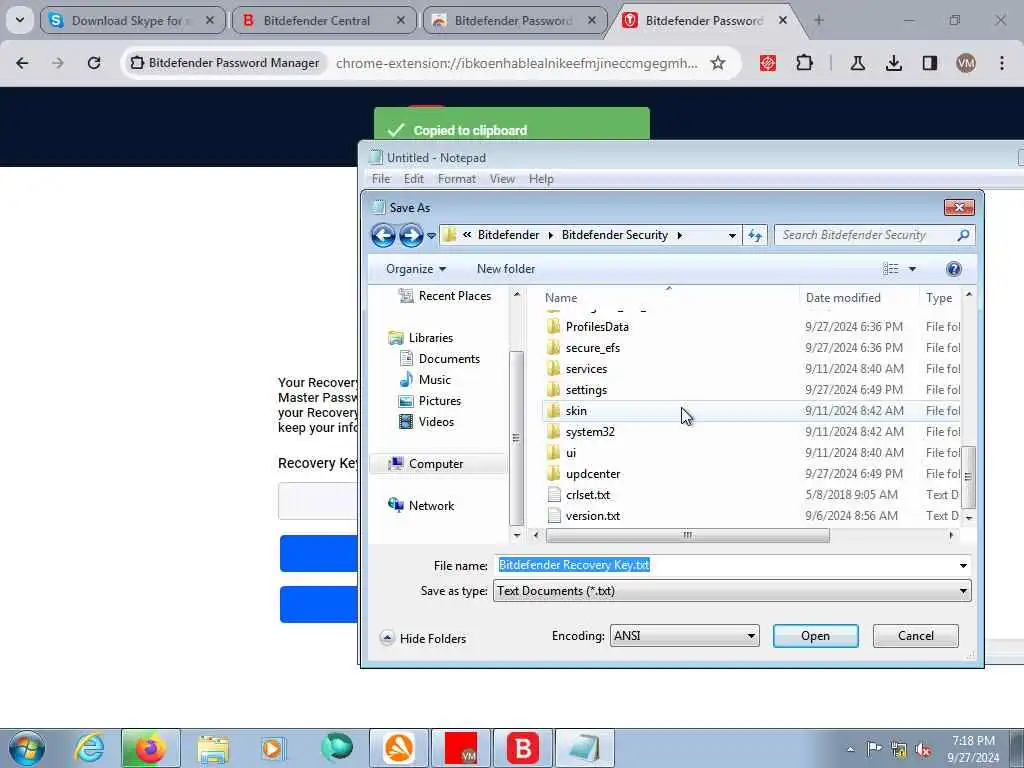1024x768 pixels.
Task: Open Chrome Labs flask icon
Action: [x=857, y=63]
